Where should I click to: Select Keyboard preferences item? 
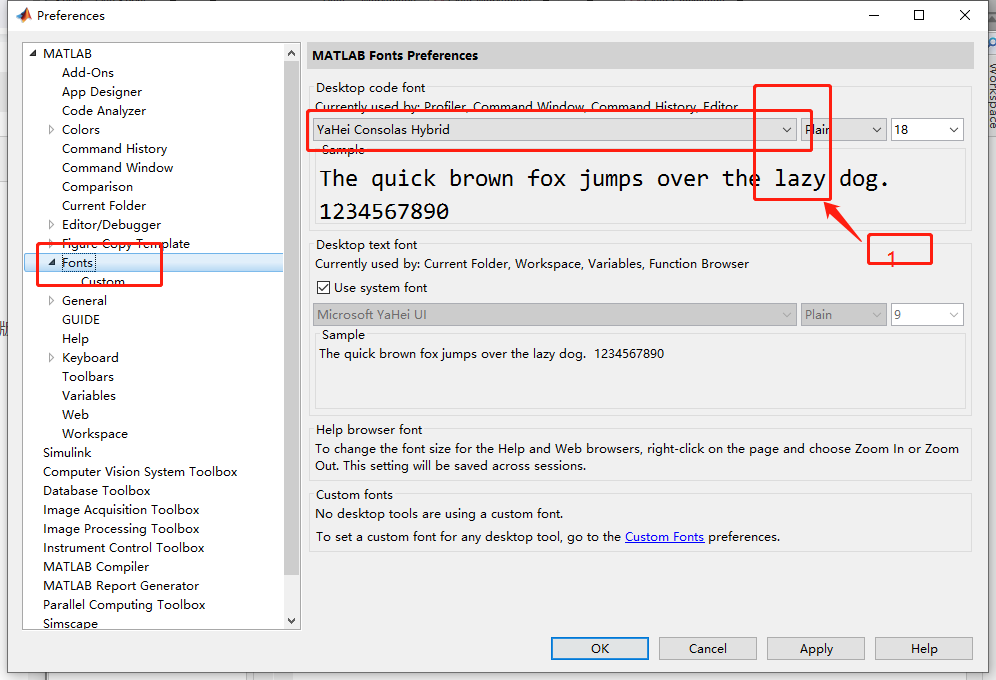90,358
